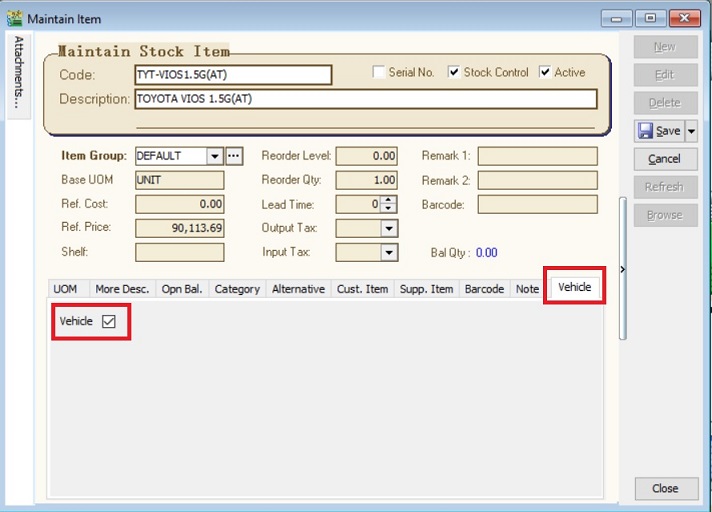Viewport: 712px width, 512px height.
Task: Expand the Input Tax dropdown
Action: coord(389,253)
